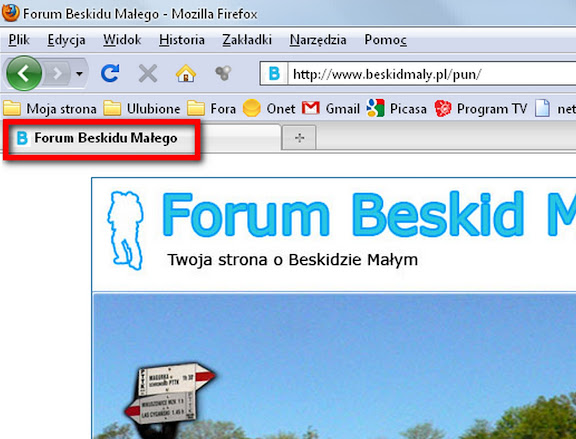Open the Moja strona bookmark folder
The width and height of the screenshot is (576, 439).
50,108
